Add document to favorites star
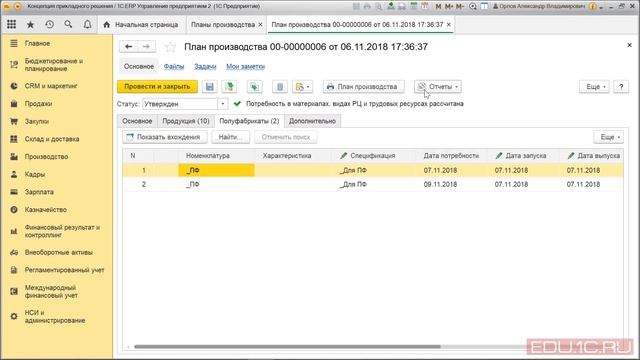Viewport: 640px width, 360px height. click(170, 47)
